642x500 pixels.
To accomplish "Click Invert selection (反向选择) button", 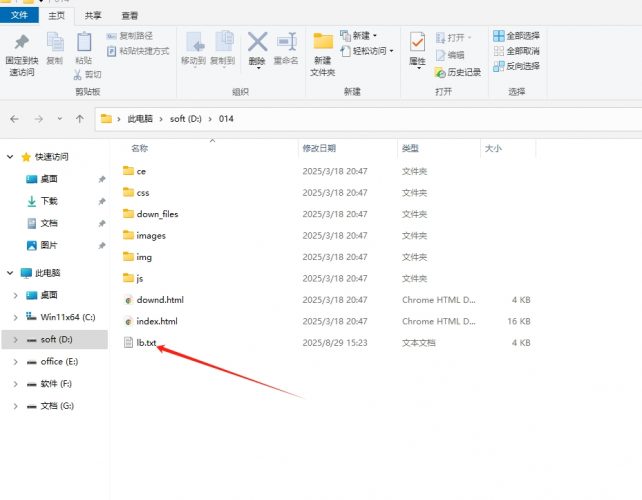I will [x=516, y=66].
